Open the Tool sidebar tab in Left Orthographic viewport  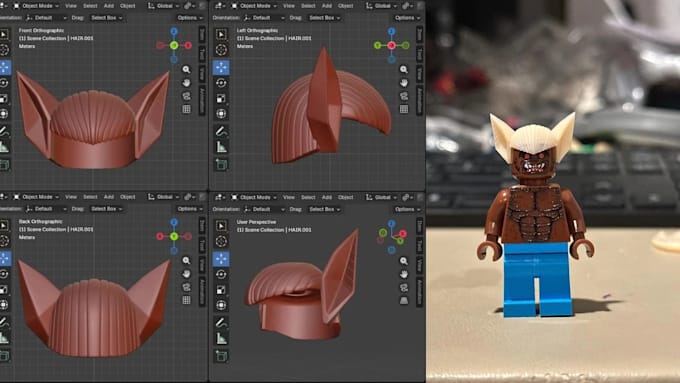click(x=420, y=54)
